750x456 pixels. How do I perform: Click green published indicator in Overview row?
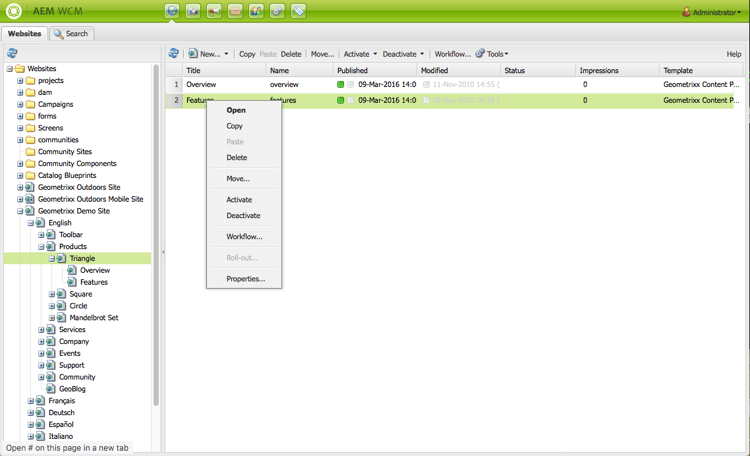341,85
